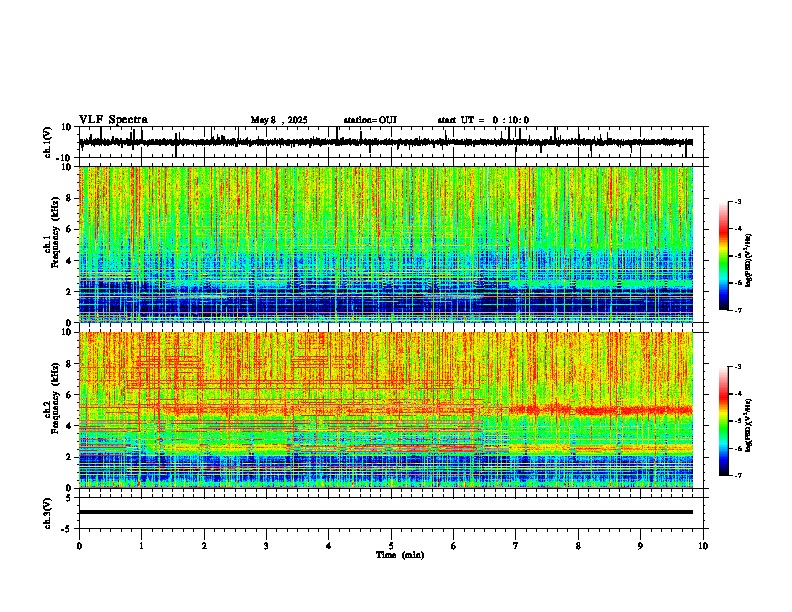Click the Time axis tick label "7"
This screenshot has height=612, width=792.
coord(516,546)
